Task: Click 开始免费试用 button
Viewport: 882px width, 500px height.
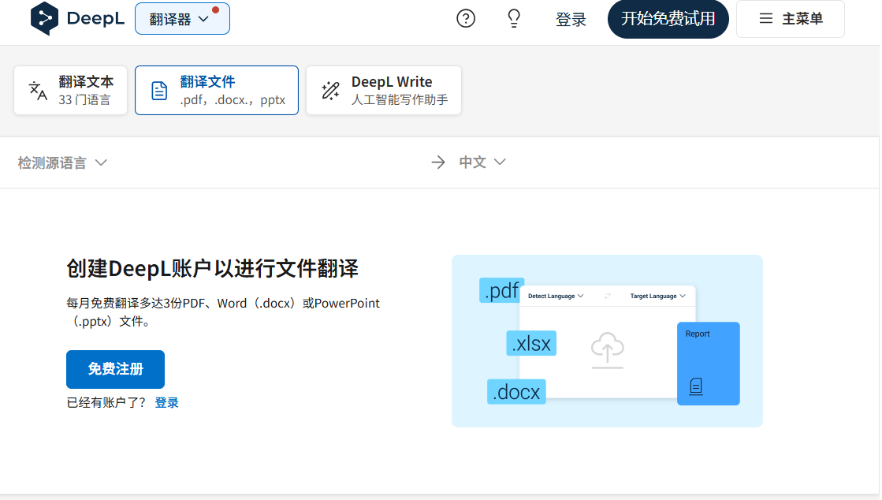Action: pos(668,19)
